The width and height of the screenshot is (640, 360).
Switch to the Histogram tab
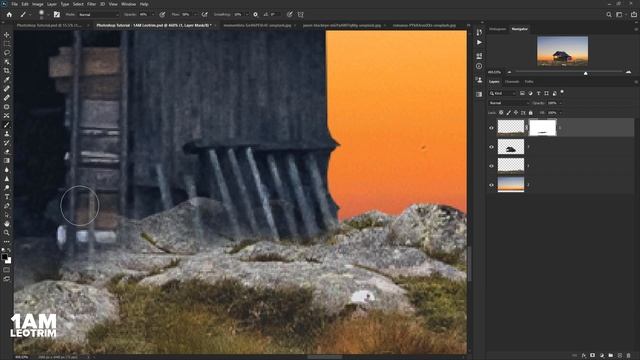[x=498, y=29]
